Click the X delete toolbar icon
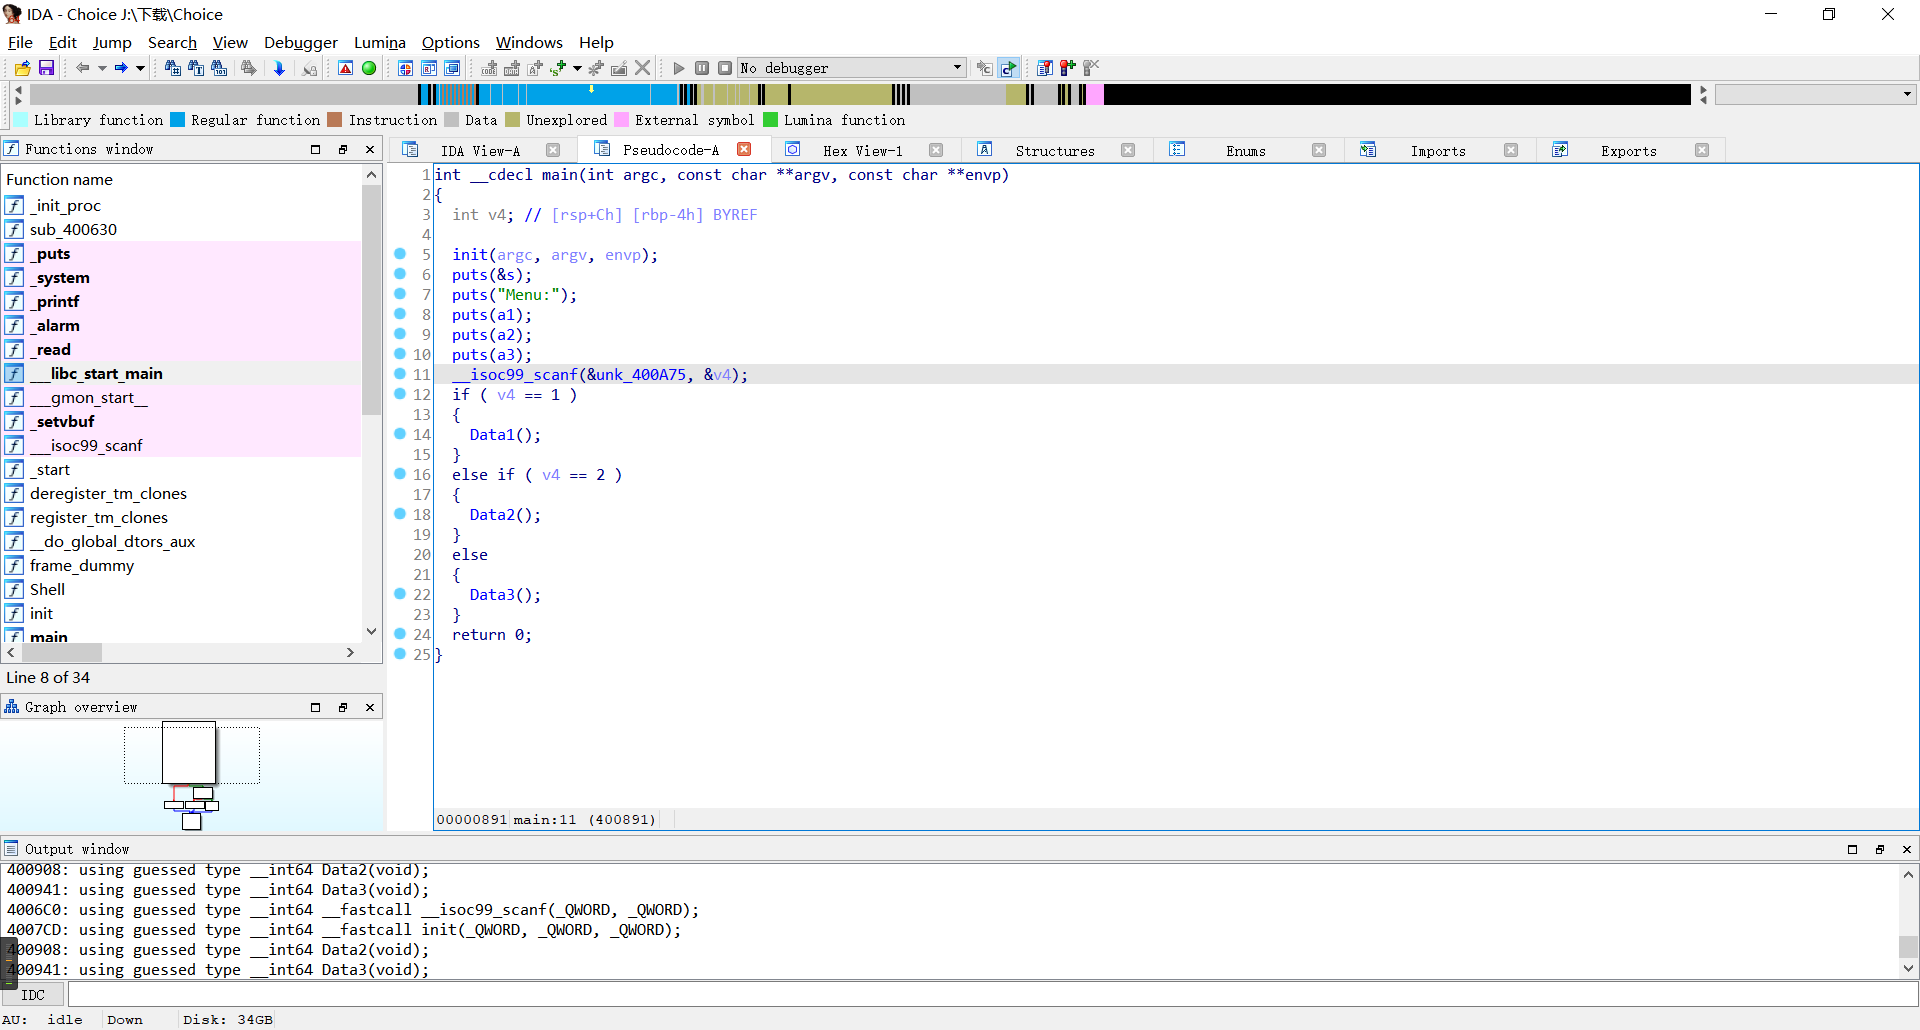Screen dimensions: 1920x1030 click(643, 68)
